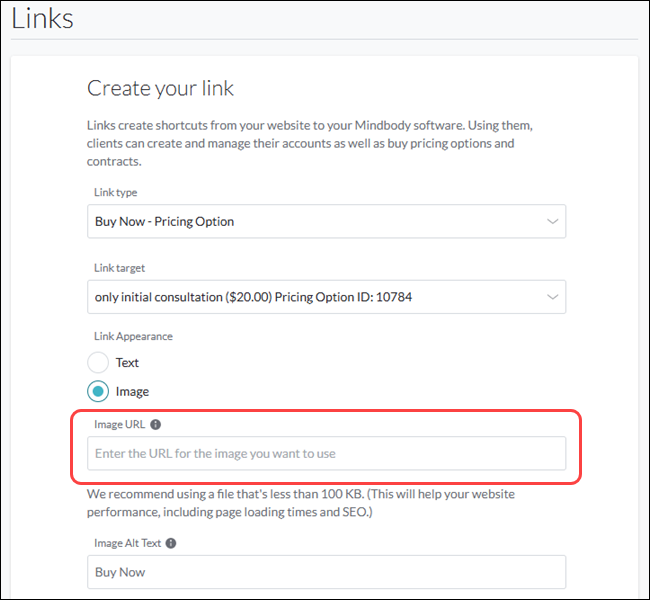Click the 'We recommend using a file' note
This screenshot has width=650, height=600.
tap(301, 503)
